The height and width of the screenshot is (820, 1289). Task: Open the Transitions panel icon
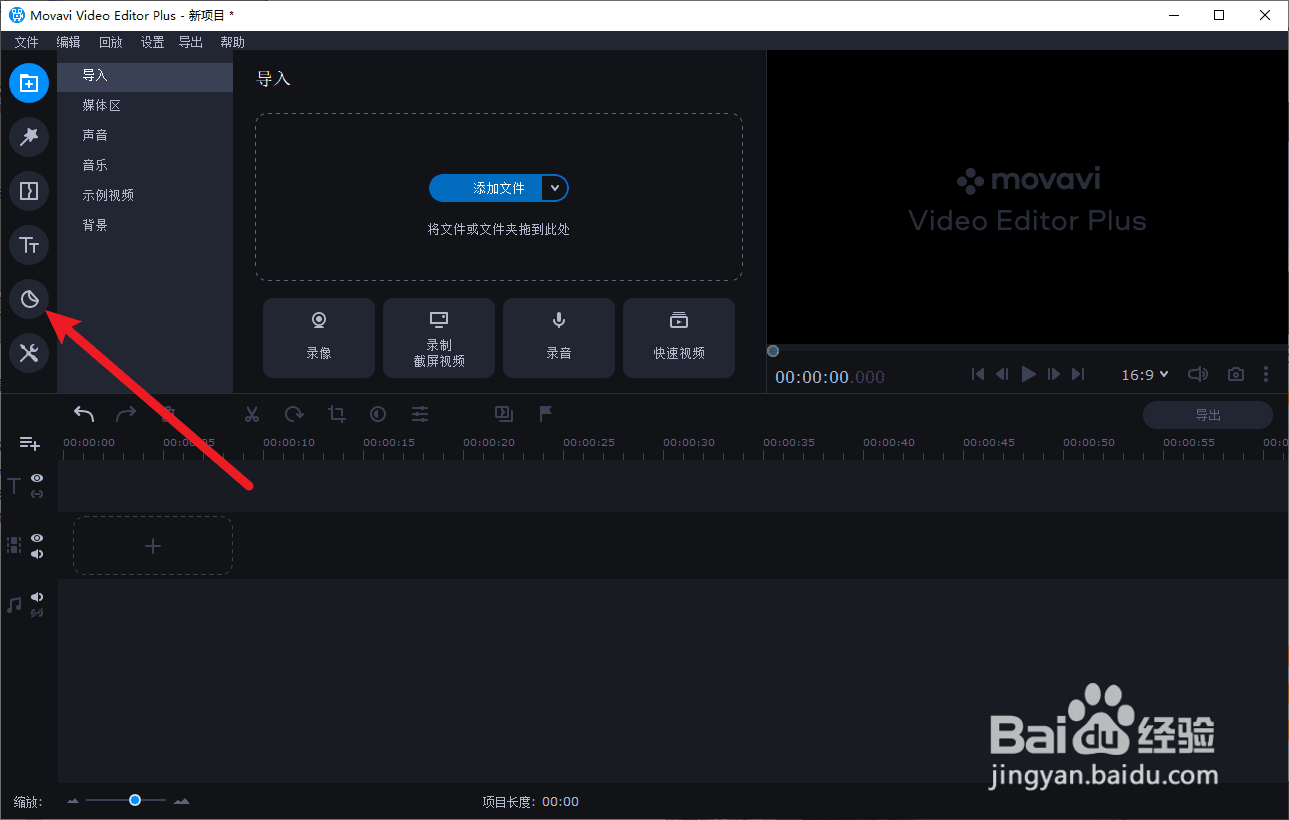click(29, 191)
